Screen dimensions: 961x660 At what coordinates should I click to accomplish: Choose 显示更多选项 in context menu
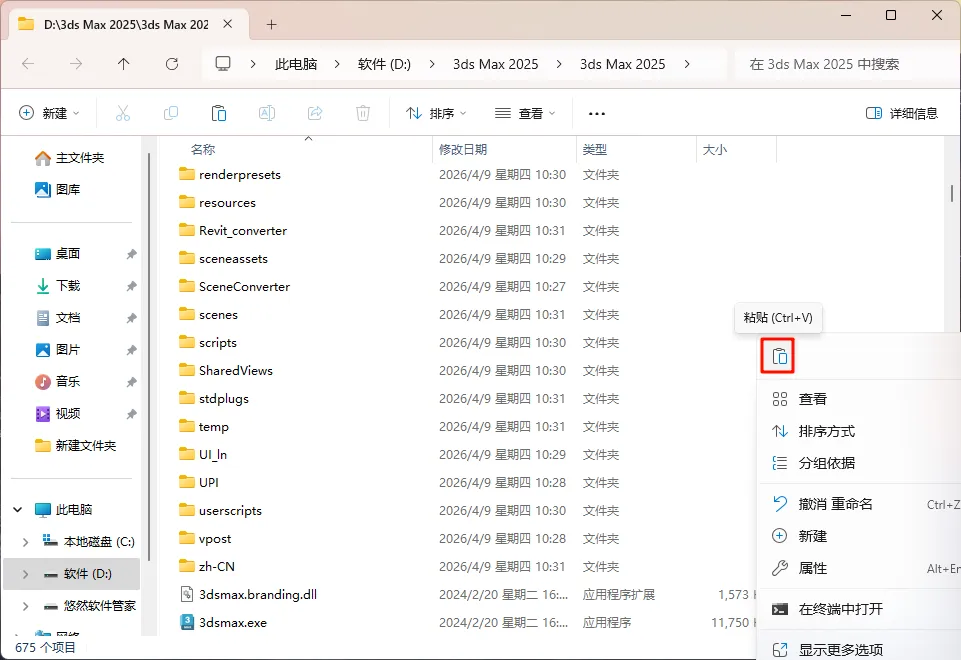859,648
